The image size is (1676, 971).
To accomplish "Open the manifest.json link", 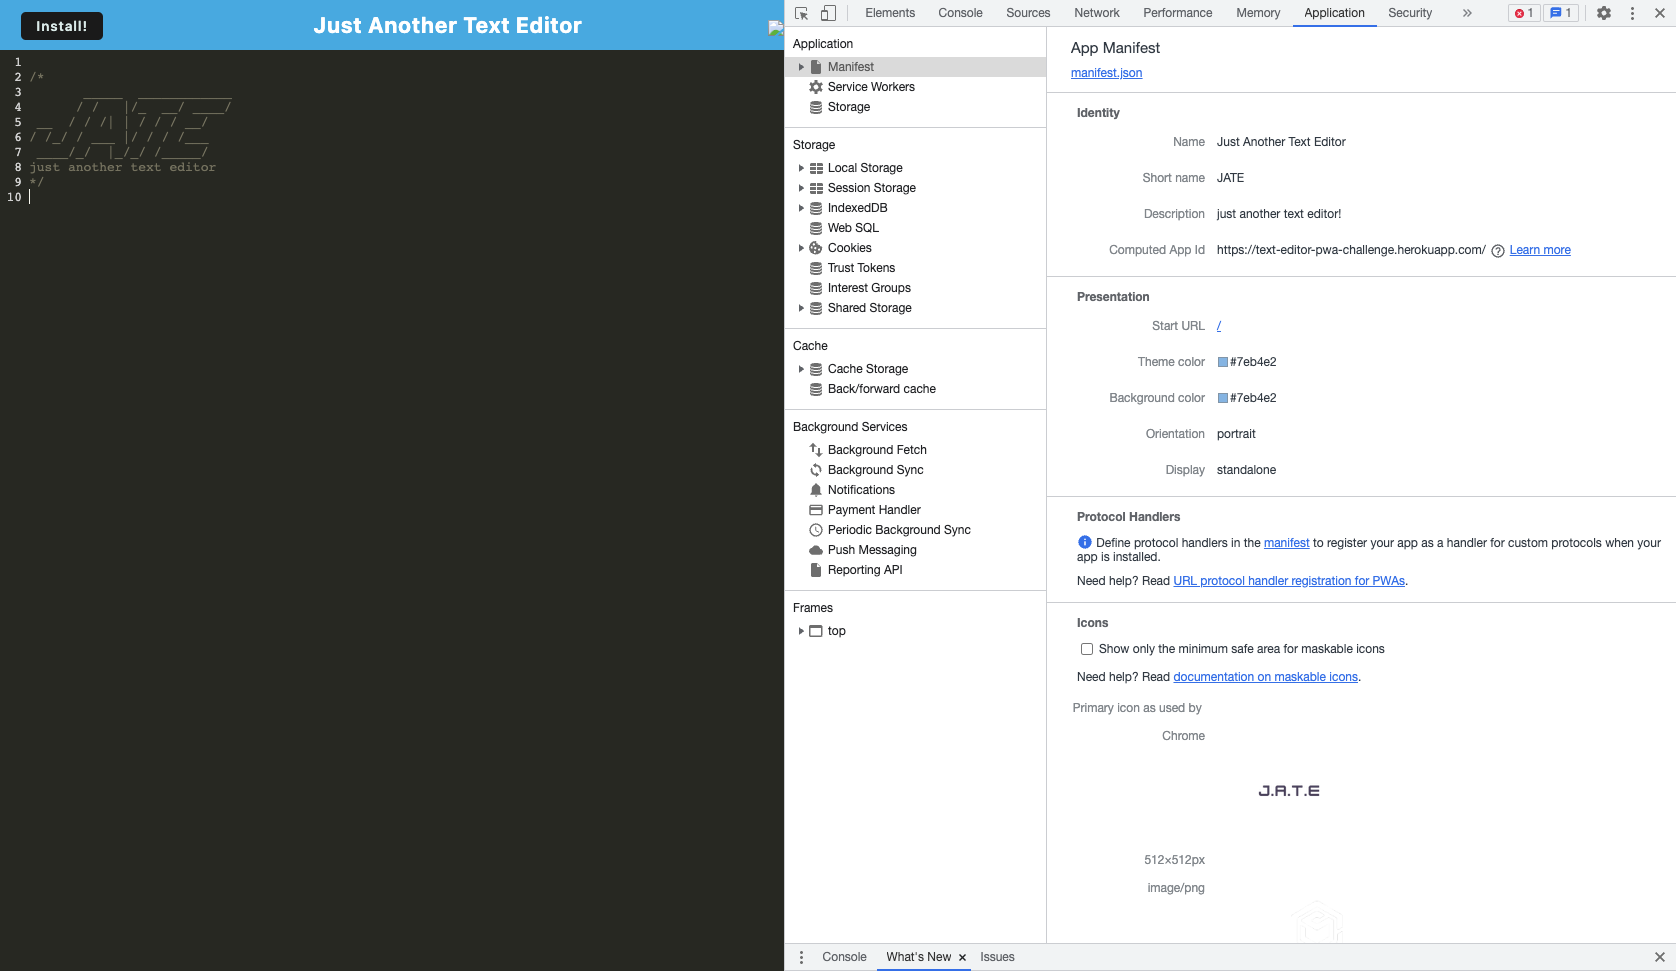I will [x=1106, y=72].
